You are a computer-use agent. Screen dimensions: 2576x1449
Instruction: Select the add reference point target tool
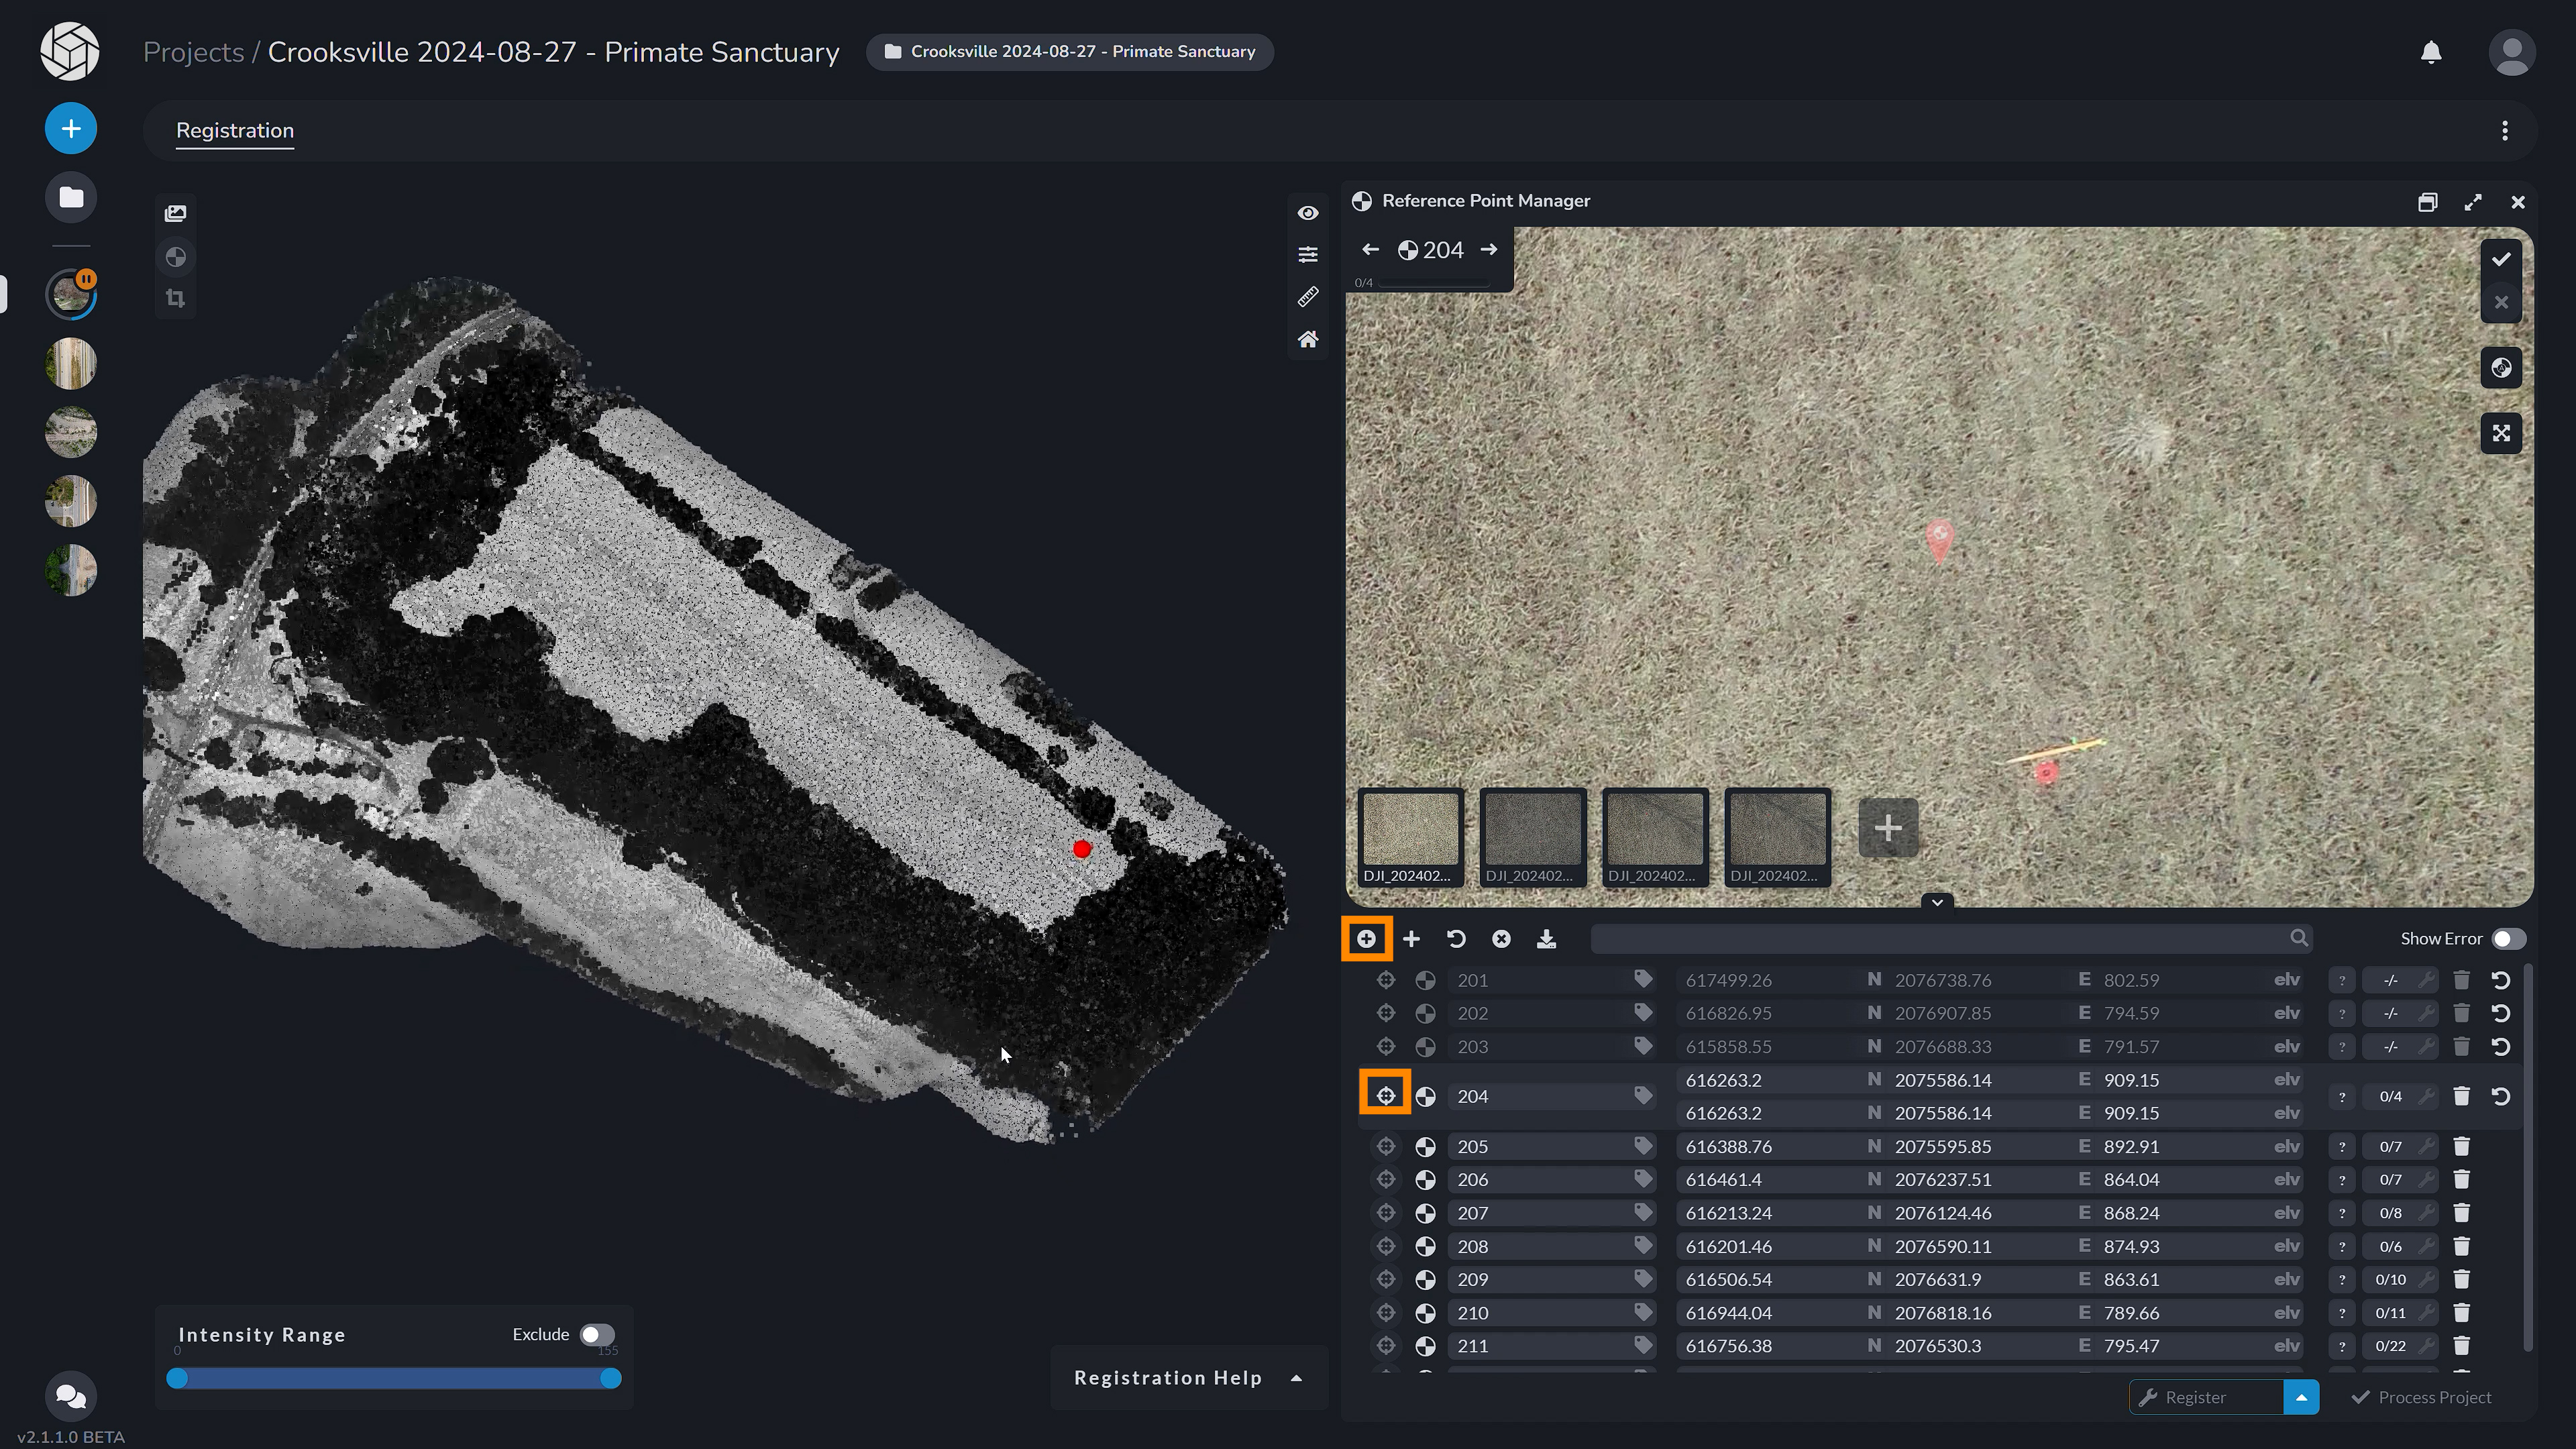pos(1367,939)
